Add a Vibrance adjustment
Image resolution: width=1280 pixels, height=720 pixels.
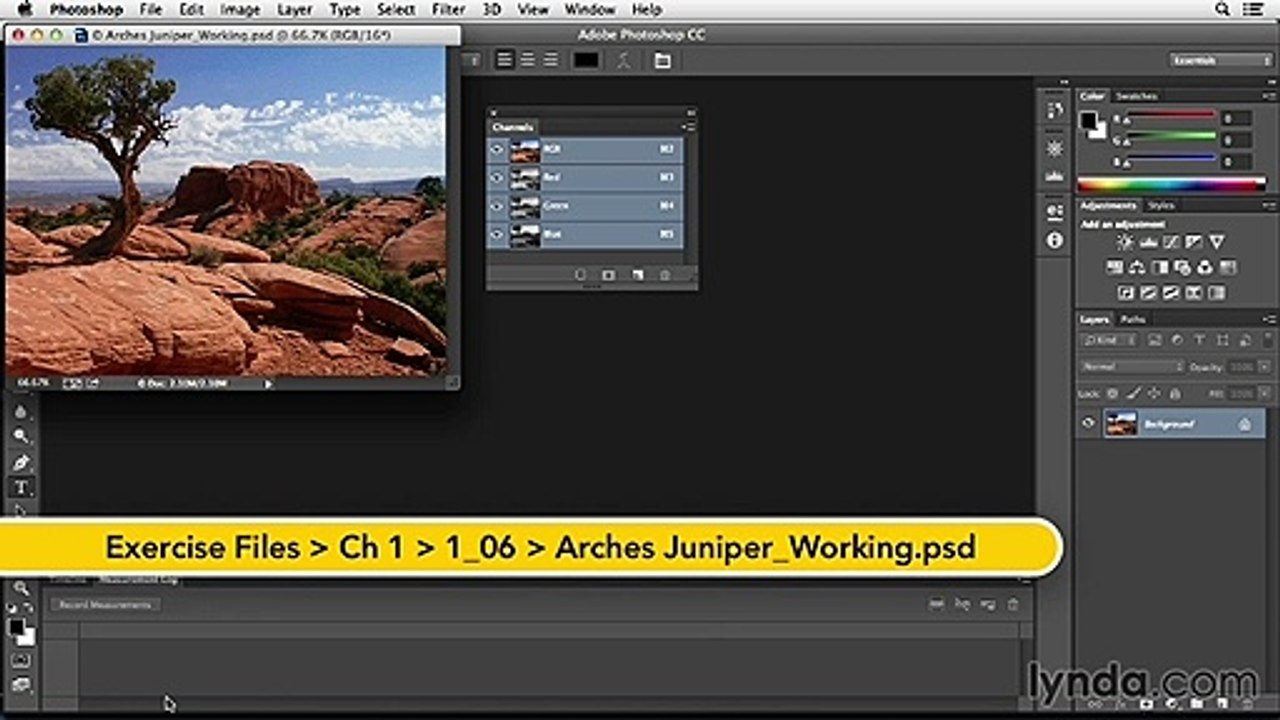1217,242
